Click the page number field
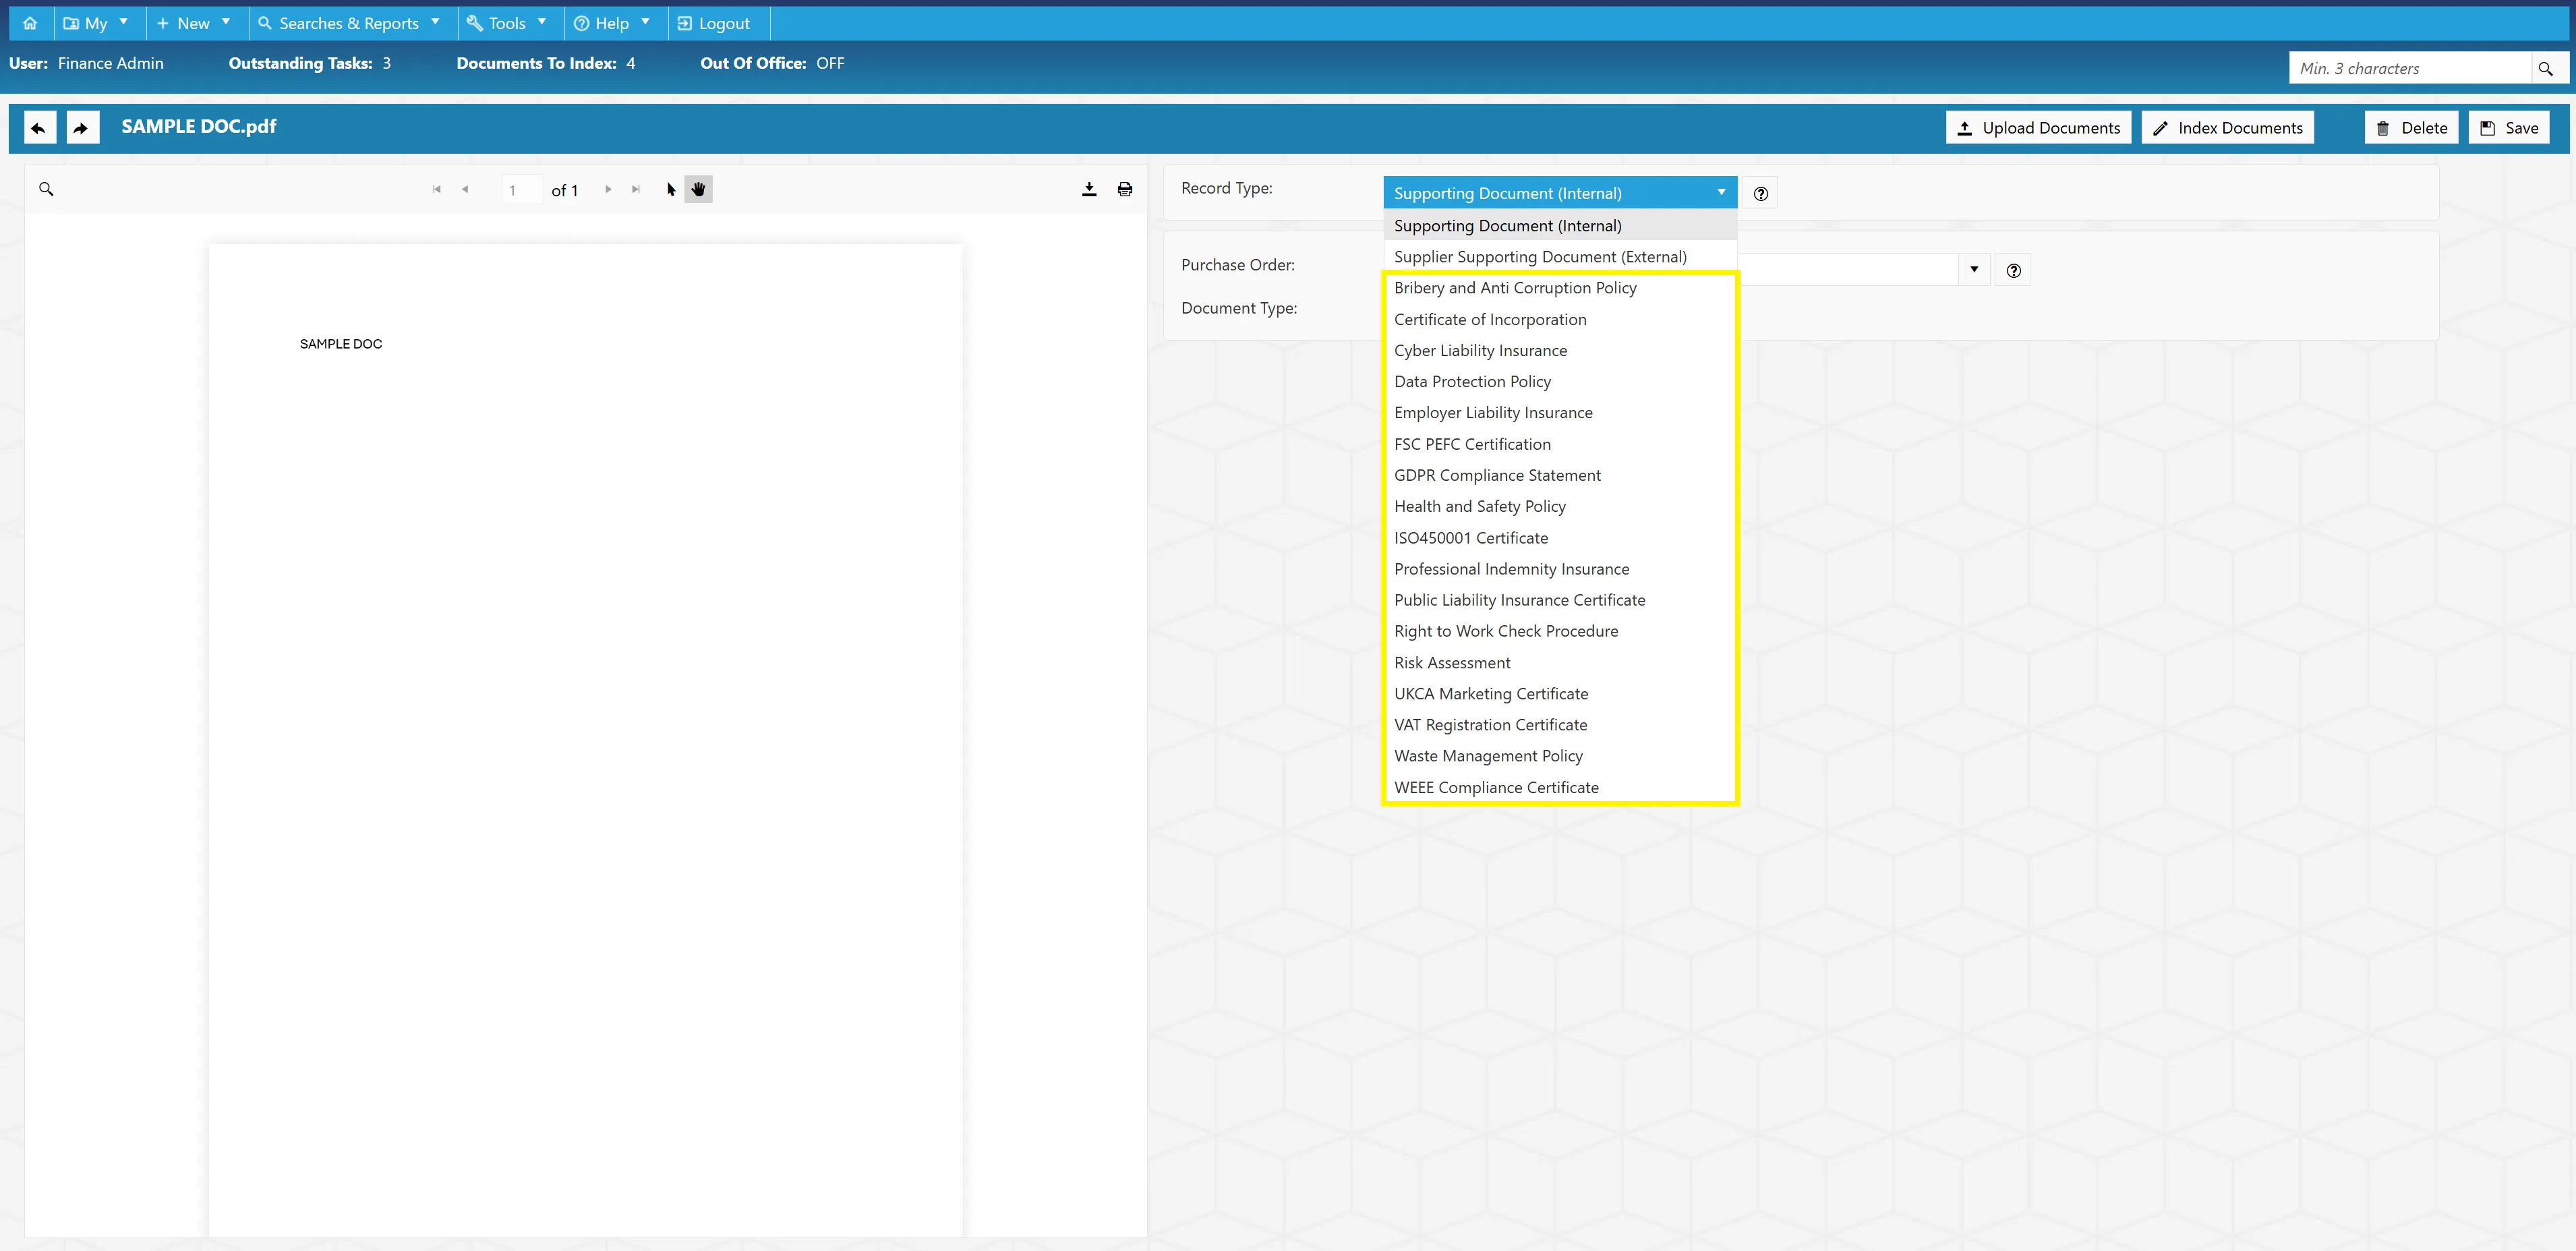 [522, 190]
